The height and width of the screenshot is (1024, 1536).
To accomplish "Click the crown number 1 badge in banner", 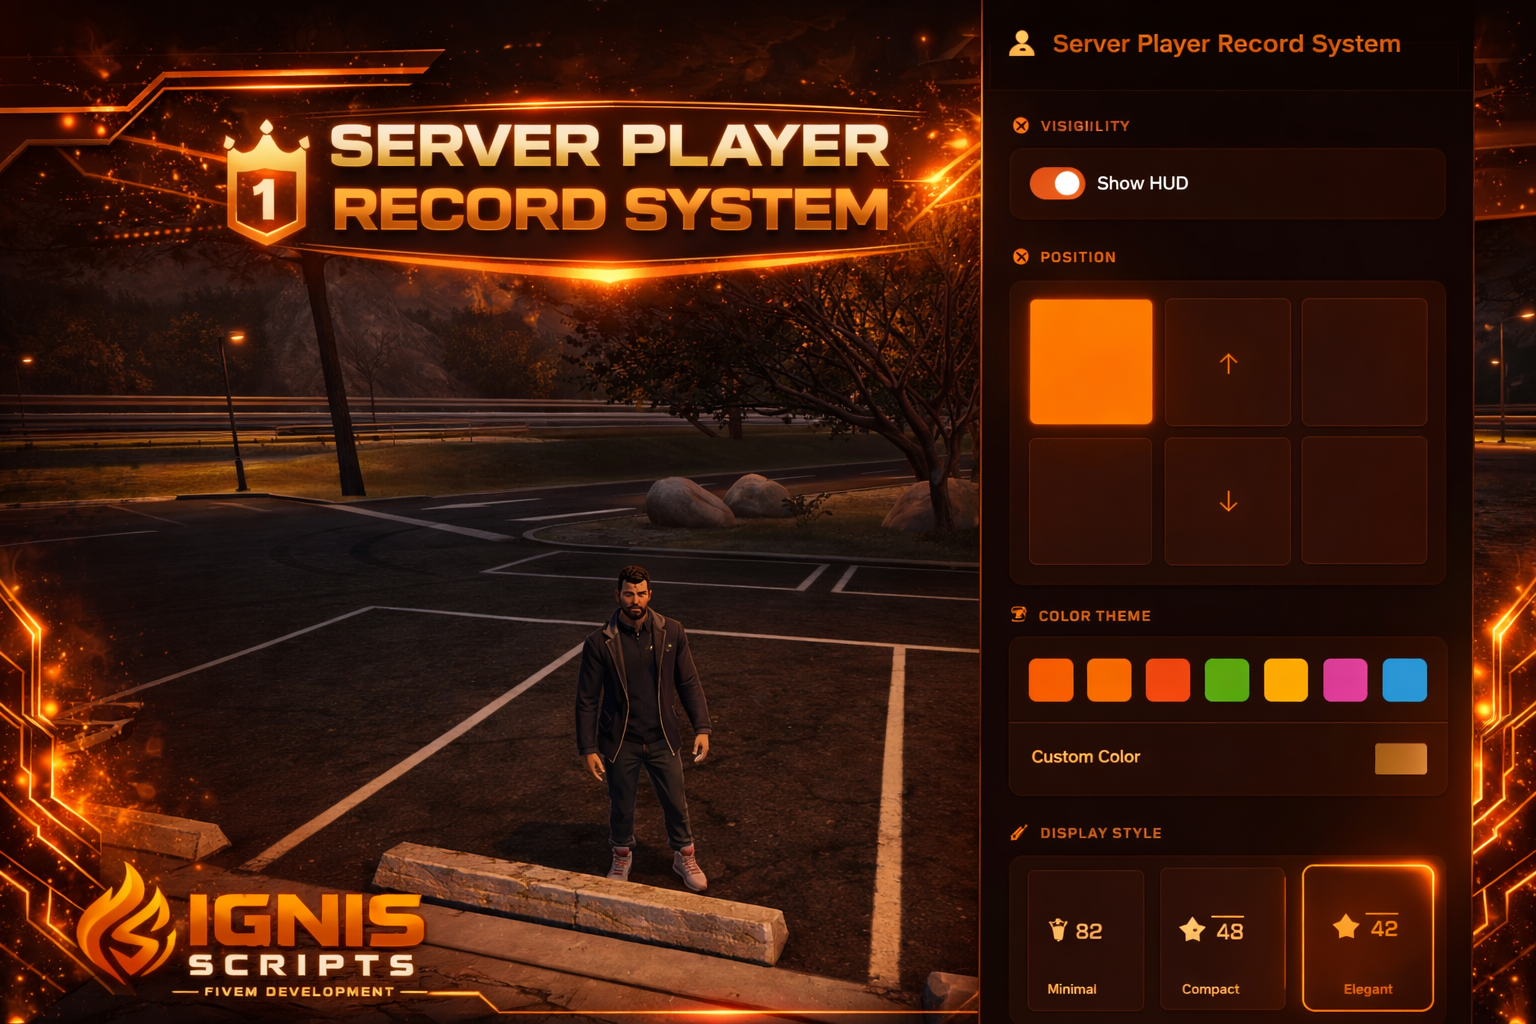I will (266, 184).
